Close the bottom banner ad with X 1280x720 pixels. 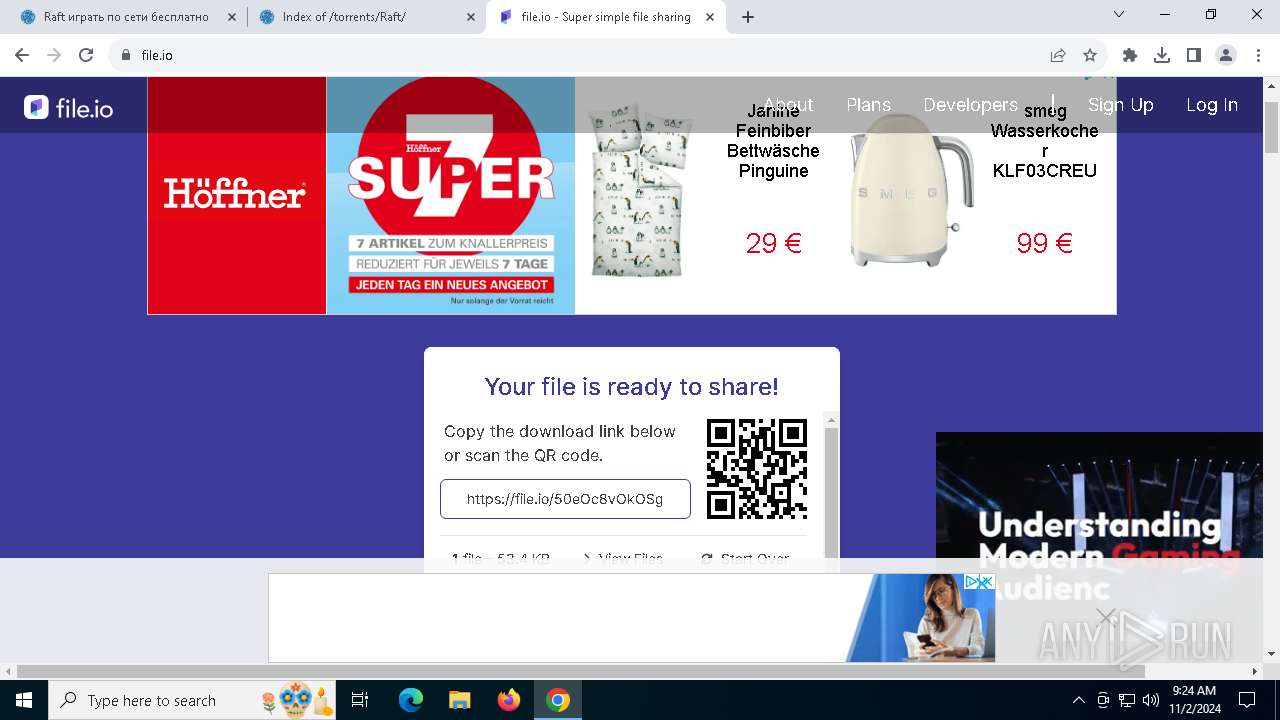pyautogui.click(x=1106, y=616)
